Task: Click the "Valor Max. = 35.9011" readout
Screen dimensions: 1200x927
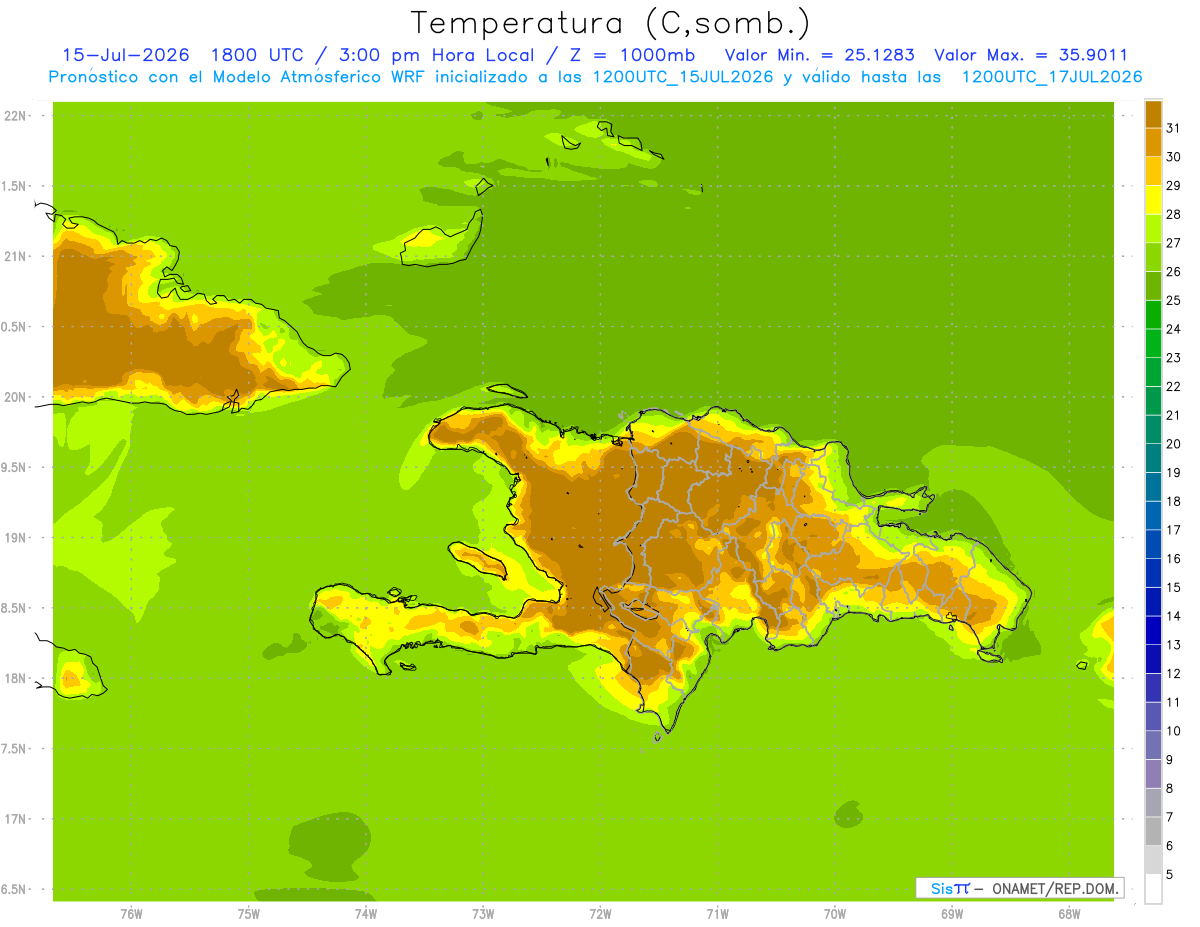Action: [x=1031, y=55]
